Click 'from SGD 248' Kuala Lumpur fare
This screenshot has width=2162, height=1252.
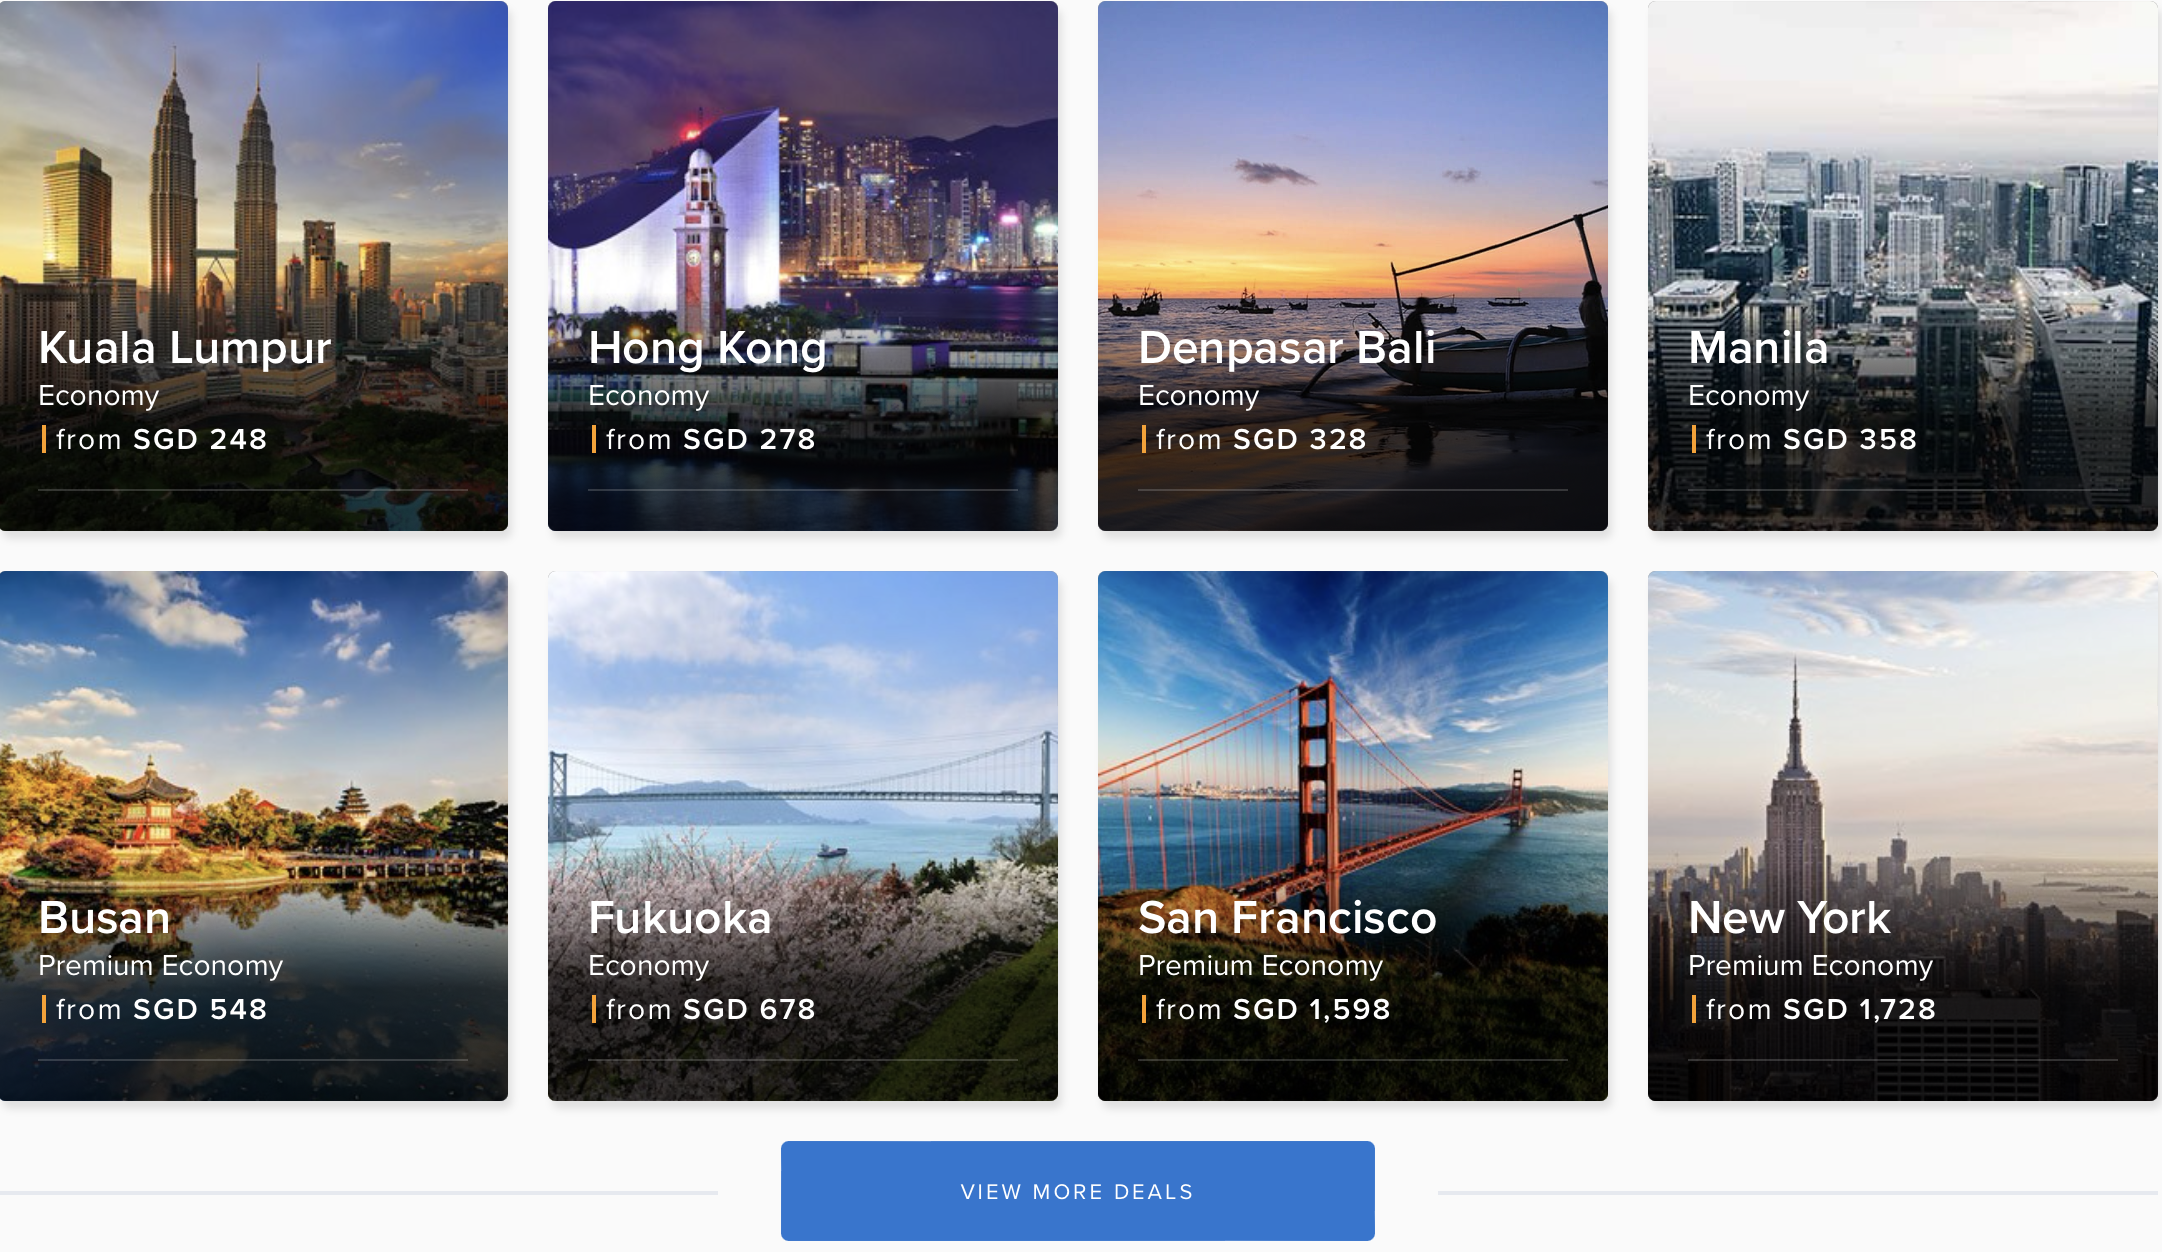(x=161, y=439)
